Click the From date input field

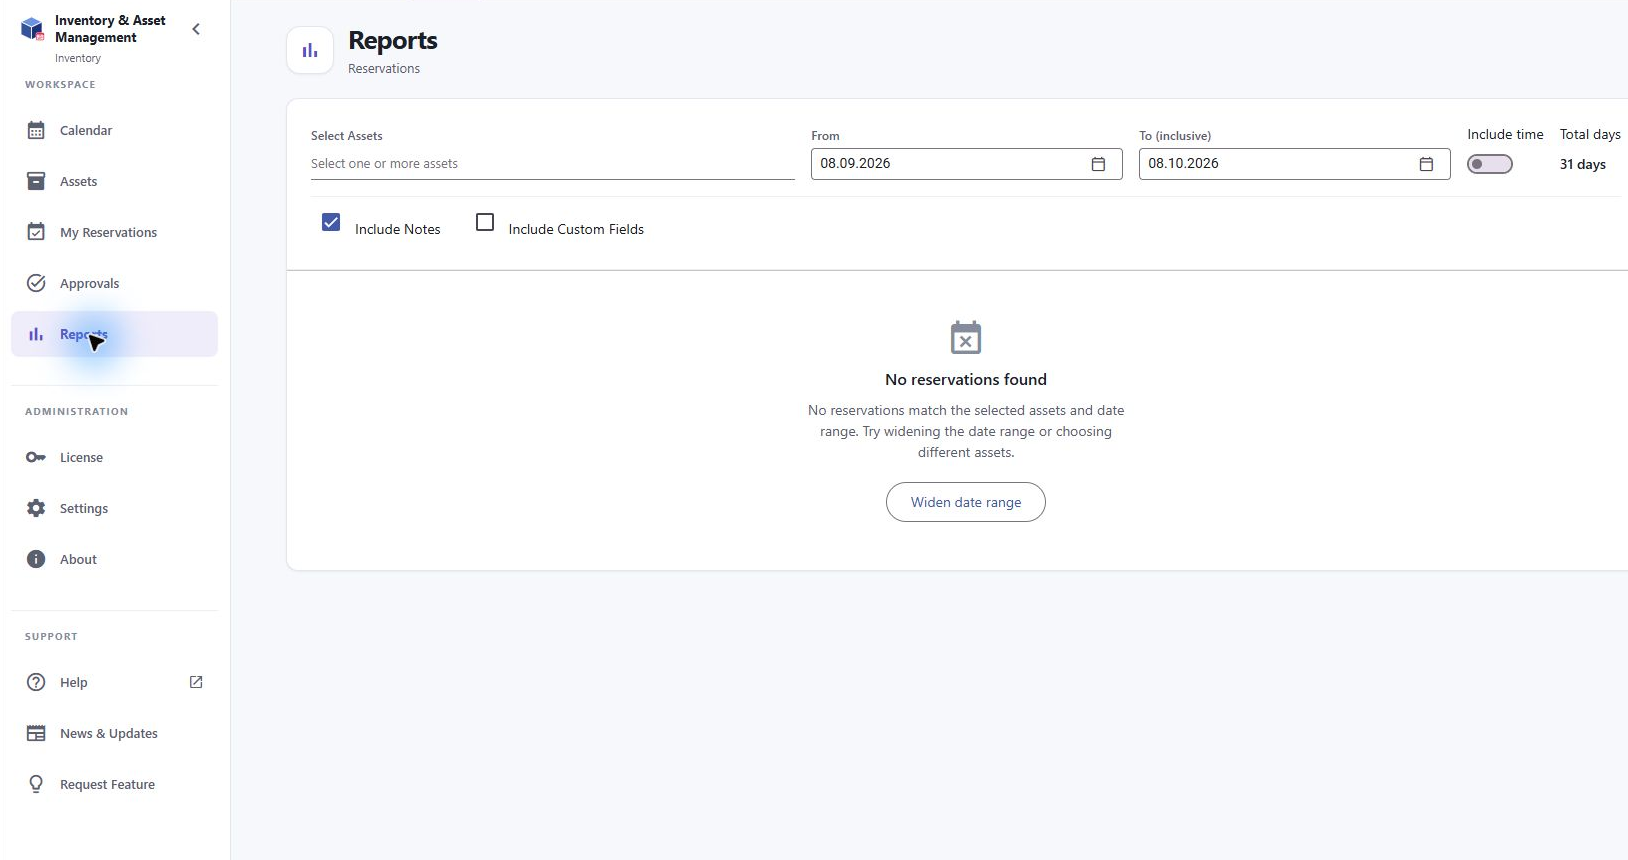[967, 164]
